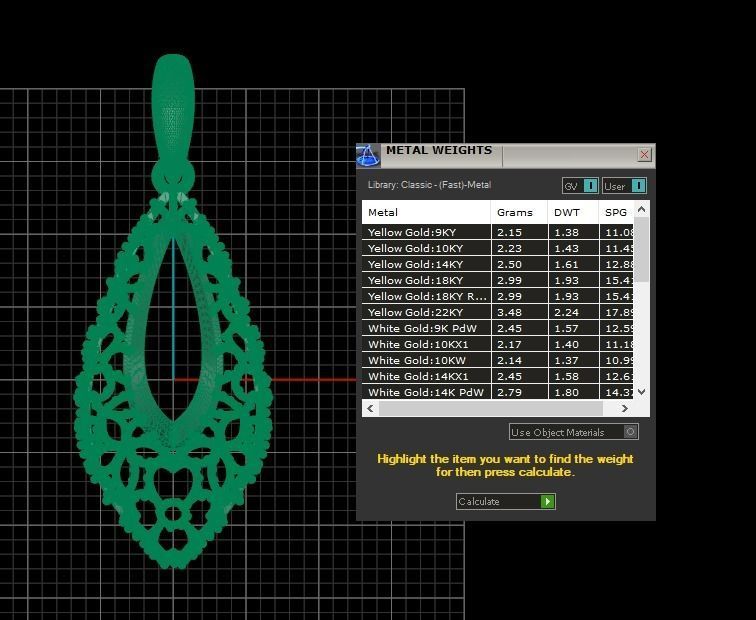
Task: Select the Yellow Gold:9KY row
Action: 498,232
